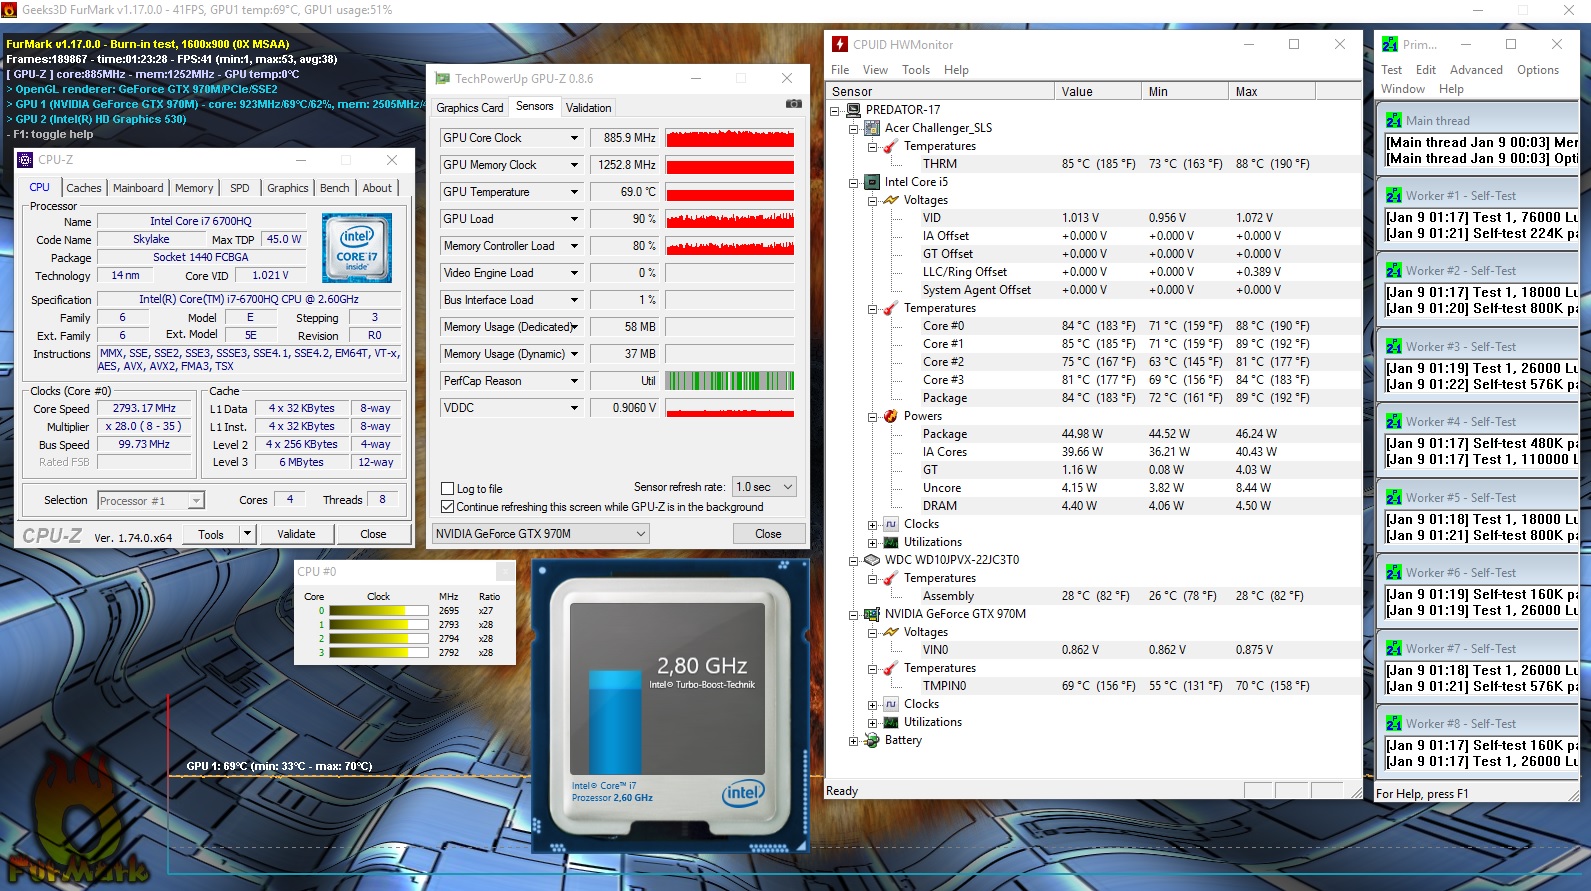
Task: Toggle Continue refreshing in background checkbox
Action: (x=448, y=507)
